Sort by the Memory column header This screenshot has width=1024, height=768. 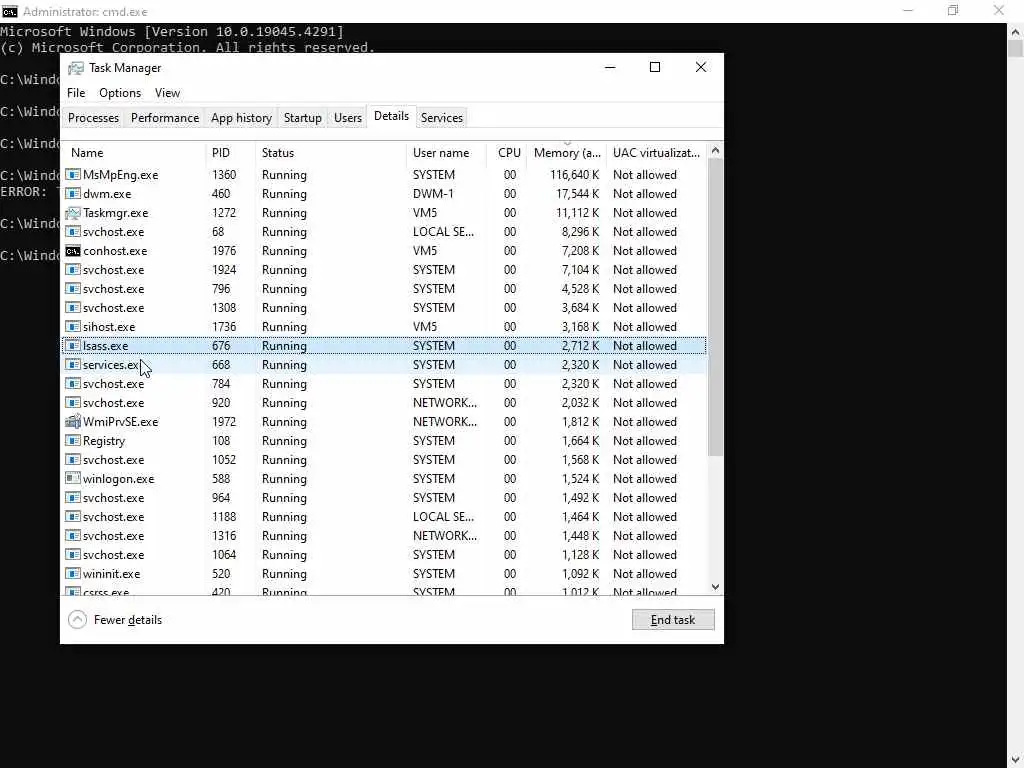pyautogui.click(x=566, y=153)
